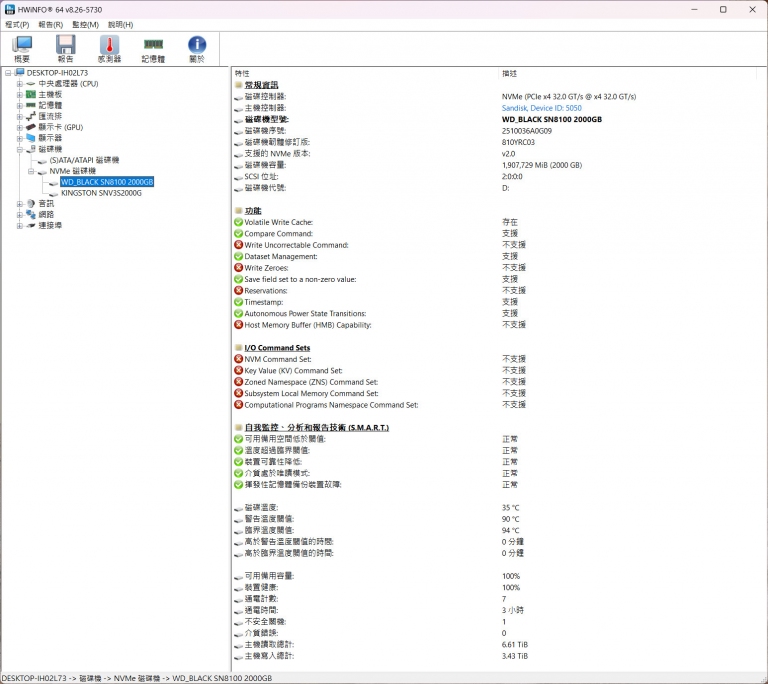Collapse the 磁碟機 drives node
Viewport: 768px width, 684px height.
[x=20, y=149]
